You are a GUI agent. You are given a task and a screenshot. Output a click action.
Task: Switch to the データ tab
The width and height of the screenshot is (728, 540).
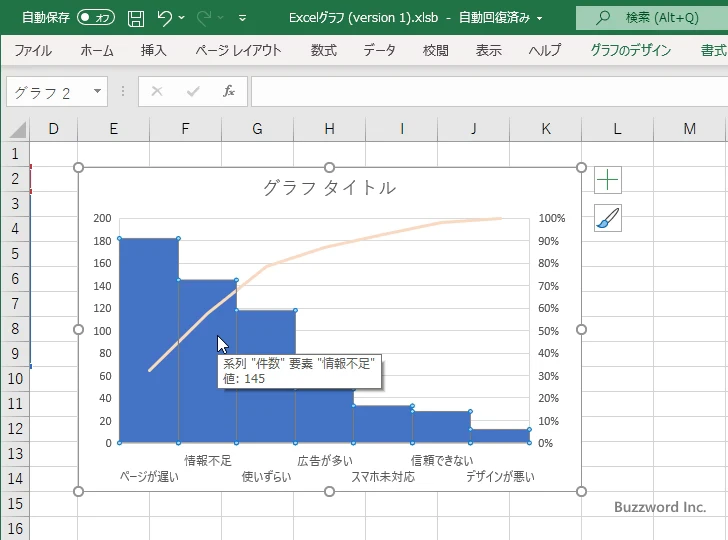(x=379, y=50)
